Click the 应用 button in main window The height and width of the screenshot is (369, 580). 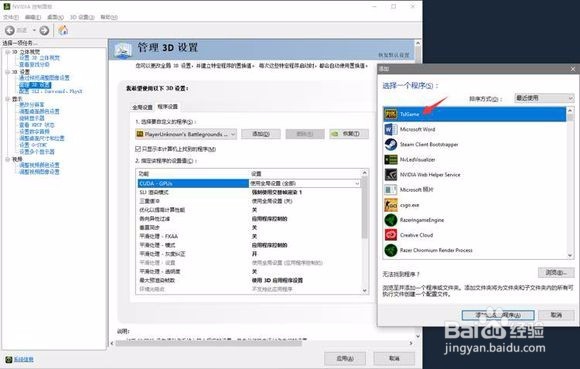[345, 358]
